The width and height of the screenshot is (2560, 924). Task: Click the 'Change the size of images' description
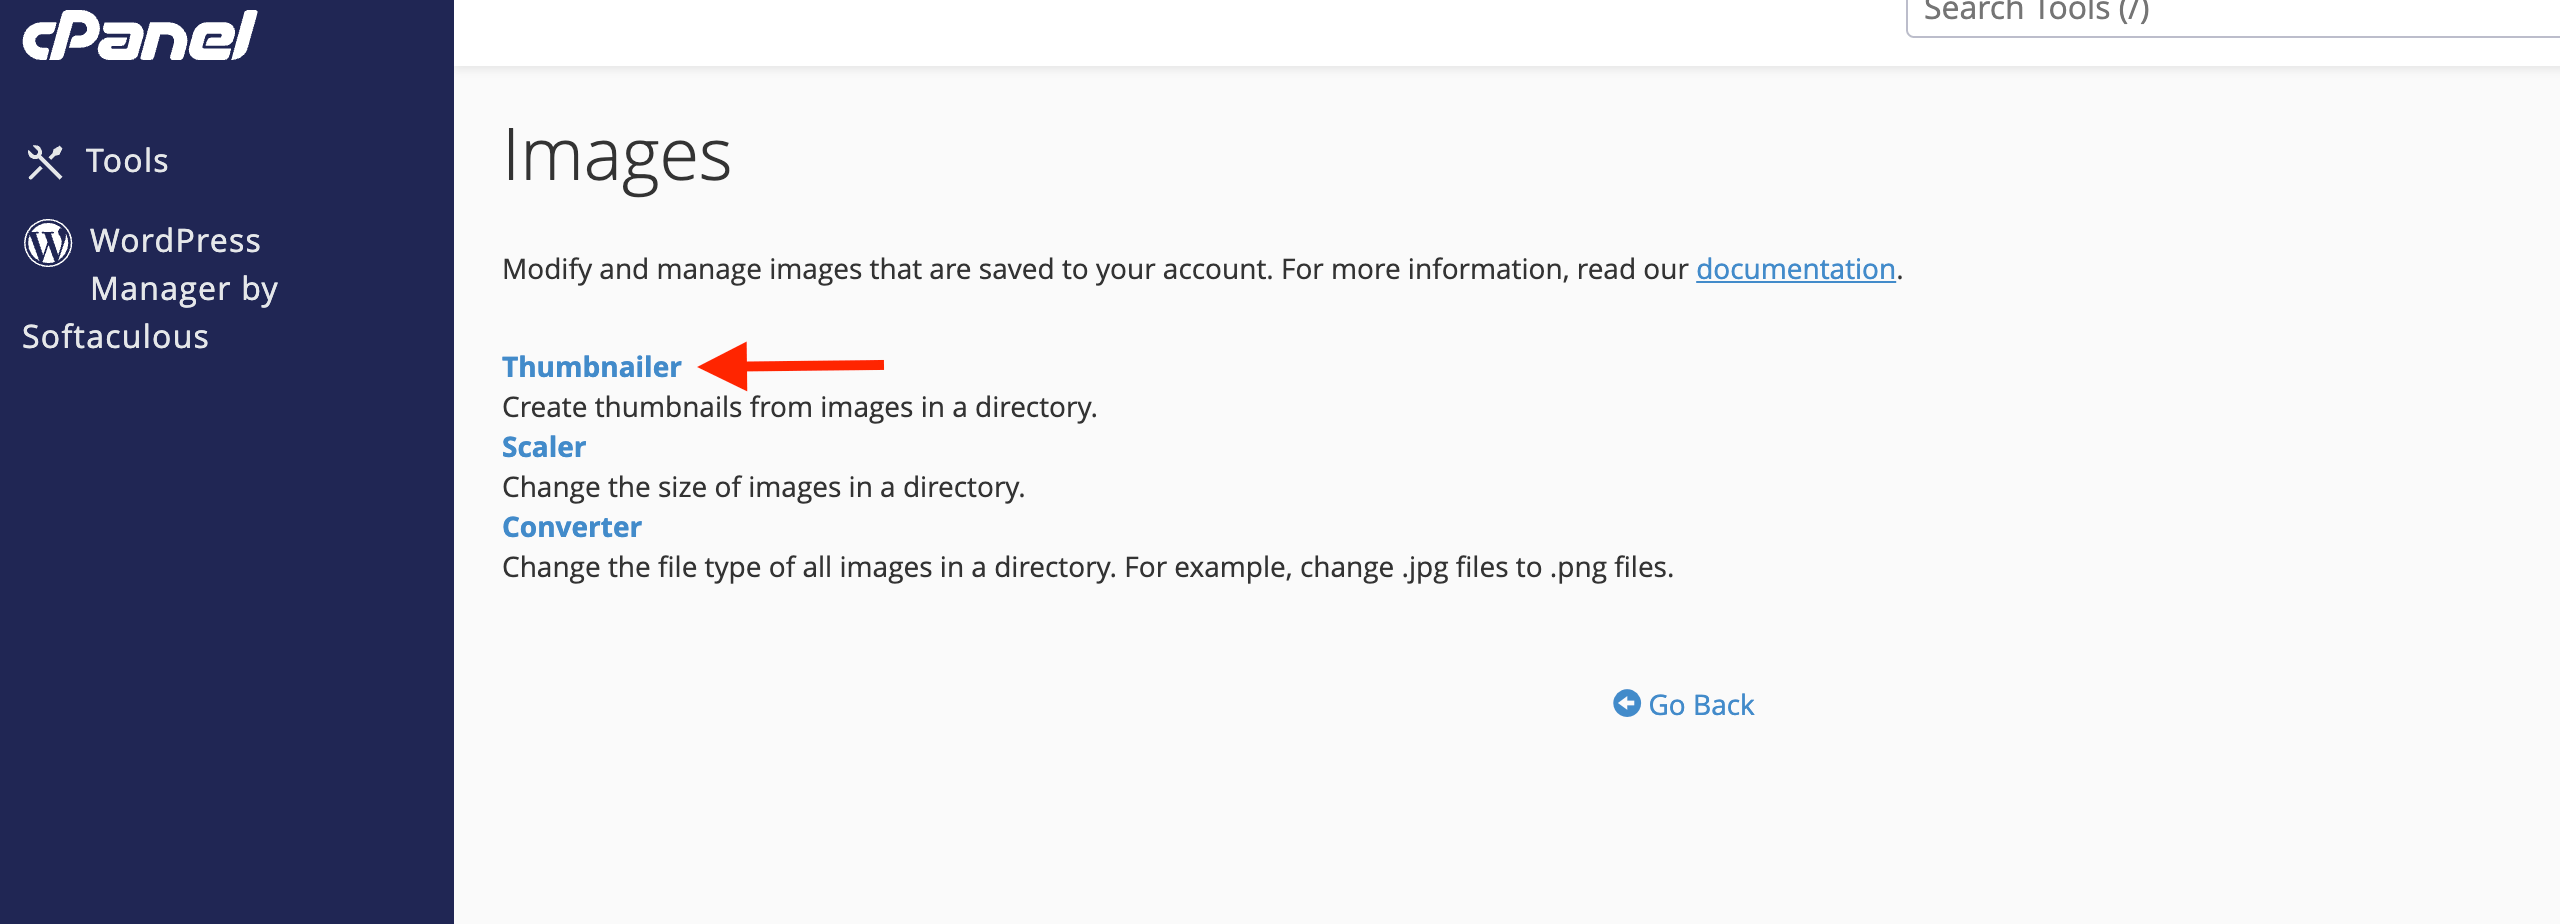764,487
